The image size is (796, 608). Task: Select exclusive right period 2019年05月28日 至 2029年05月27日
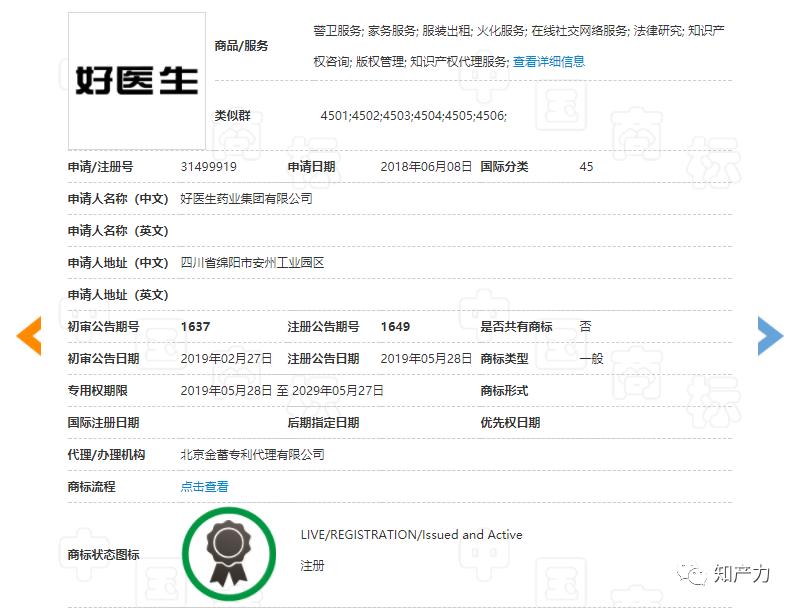(282, 391)
